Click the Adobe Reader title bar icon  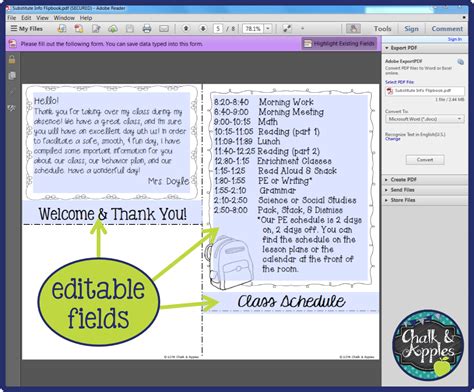8,8
